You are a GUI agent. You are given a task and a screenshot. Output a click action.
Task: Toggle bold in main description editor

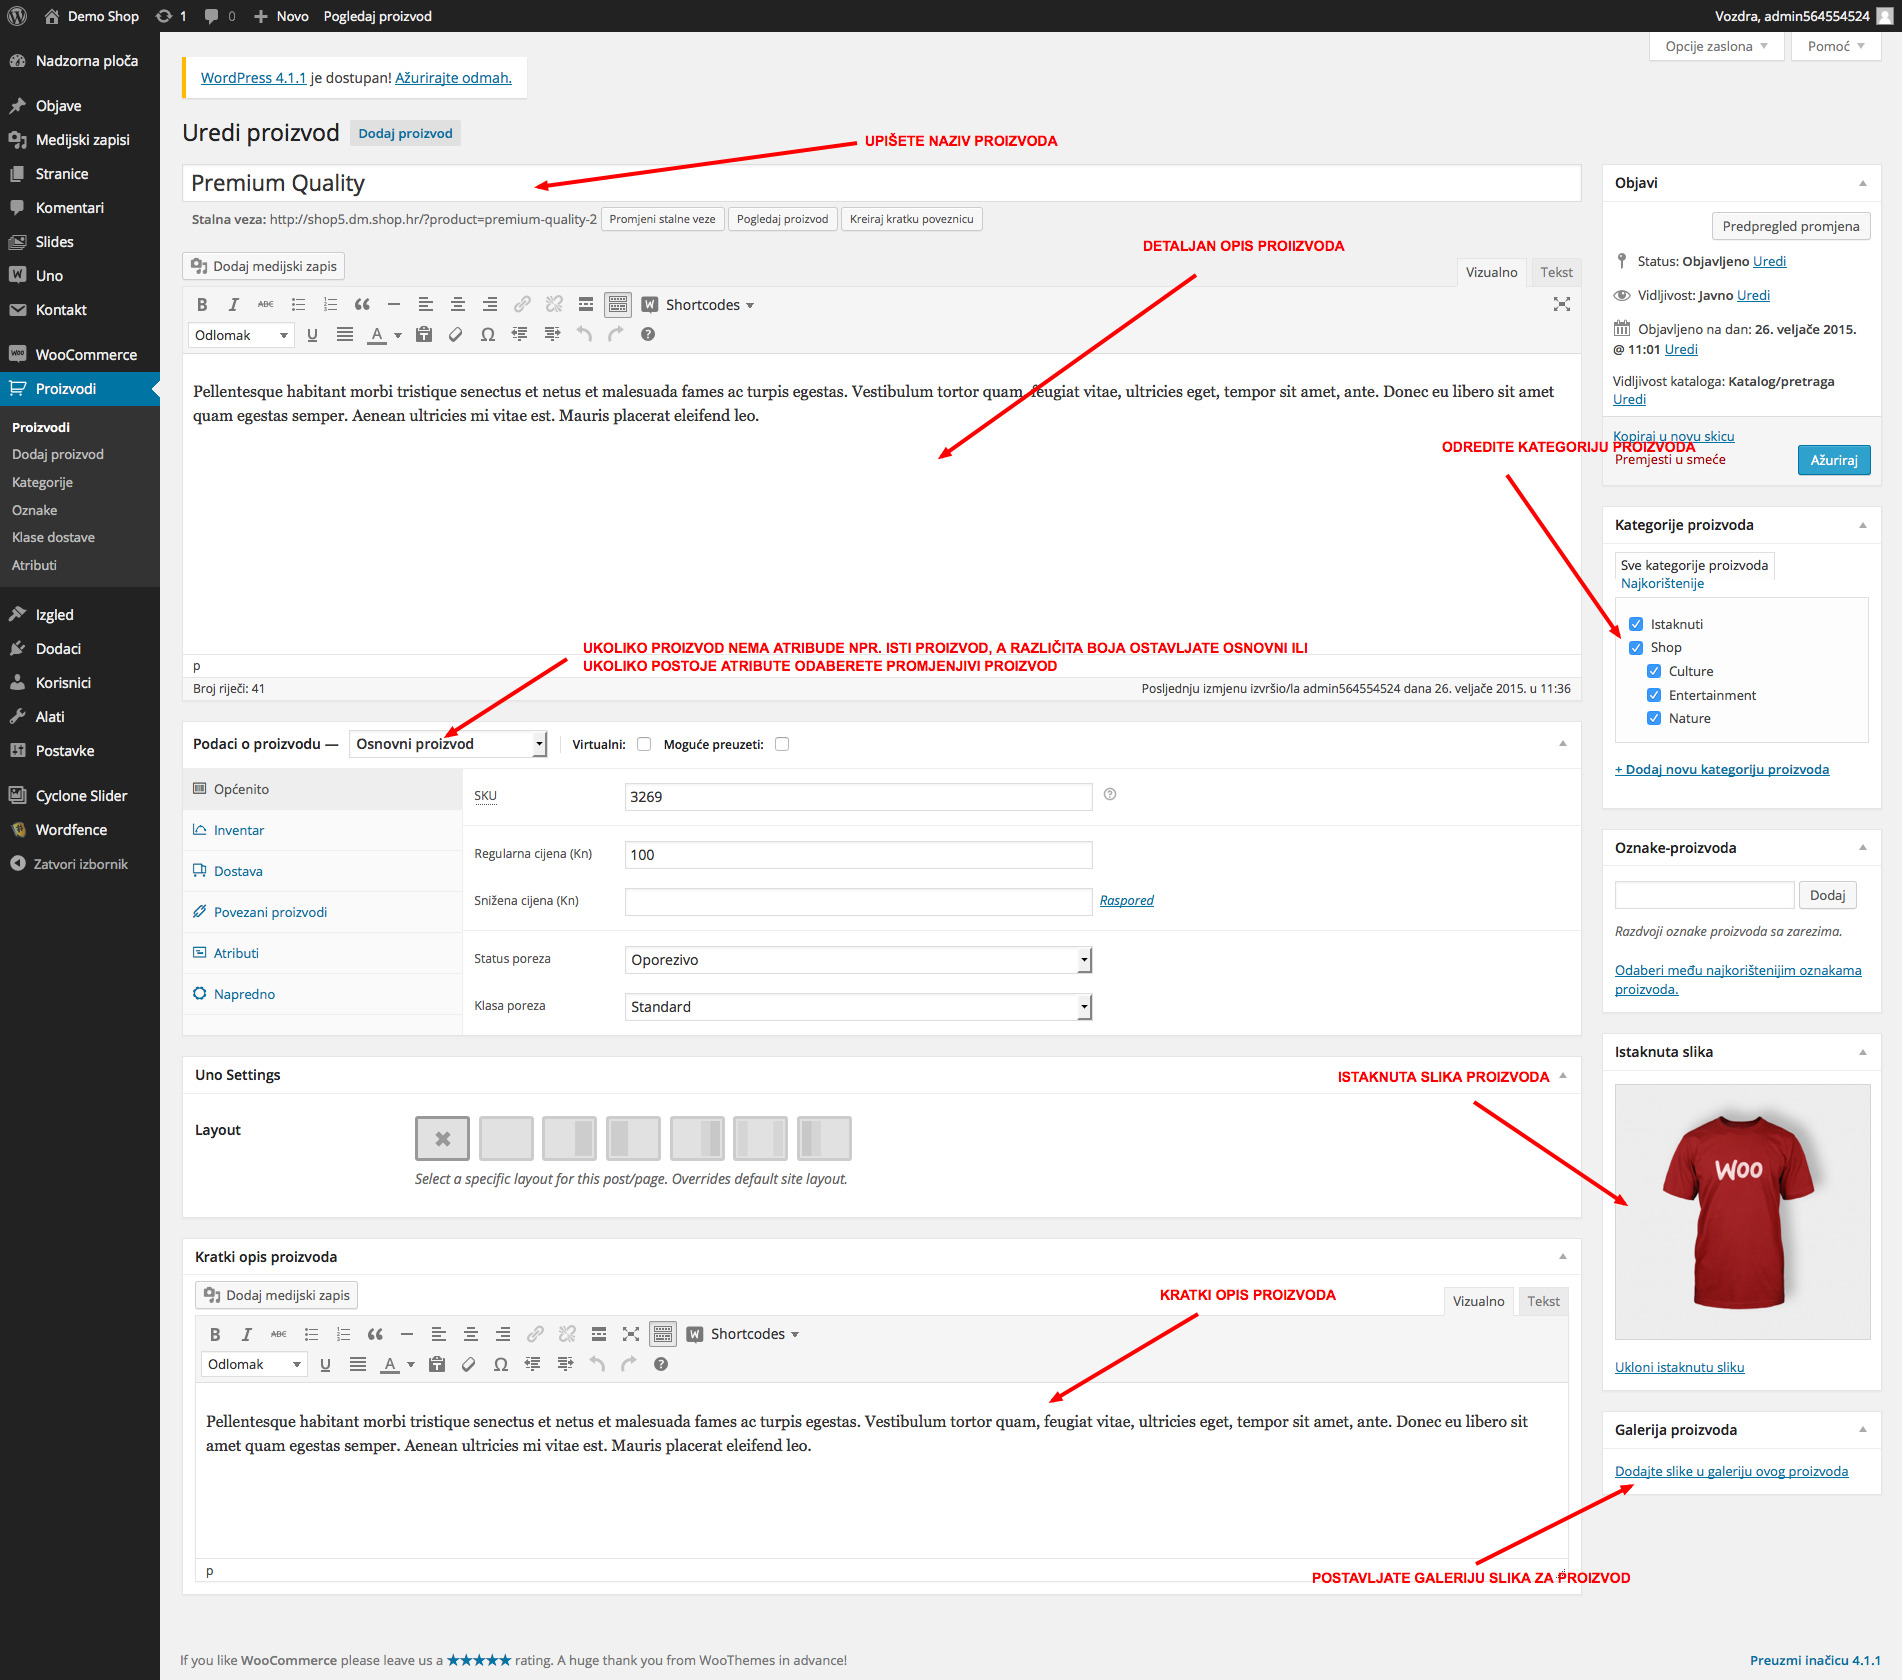point(202,305)
